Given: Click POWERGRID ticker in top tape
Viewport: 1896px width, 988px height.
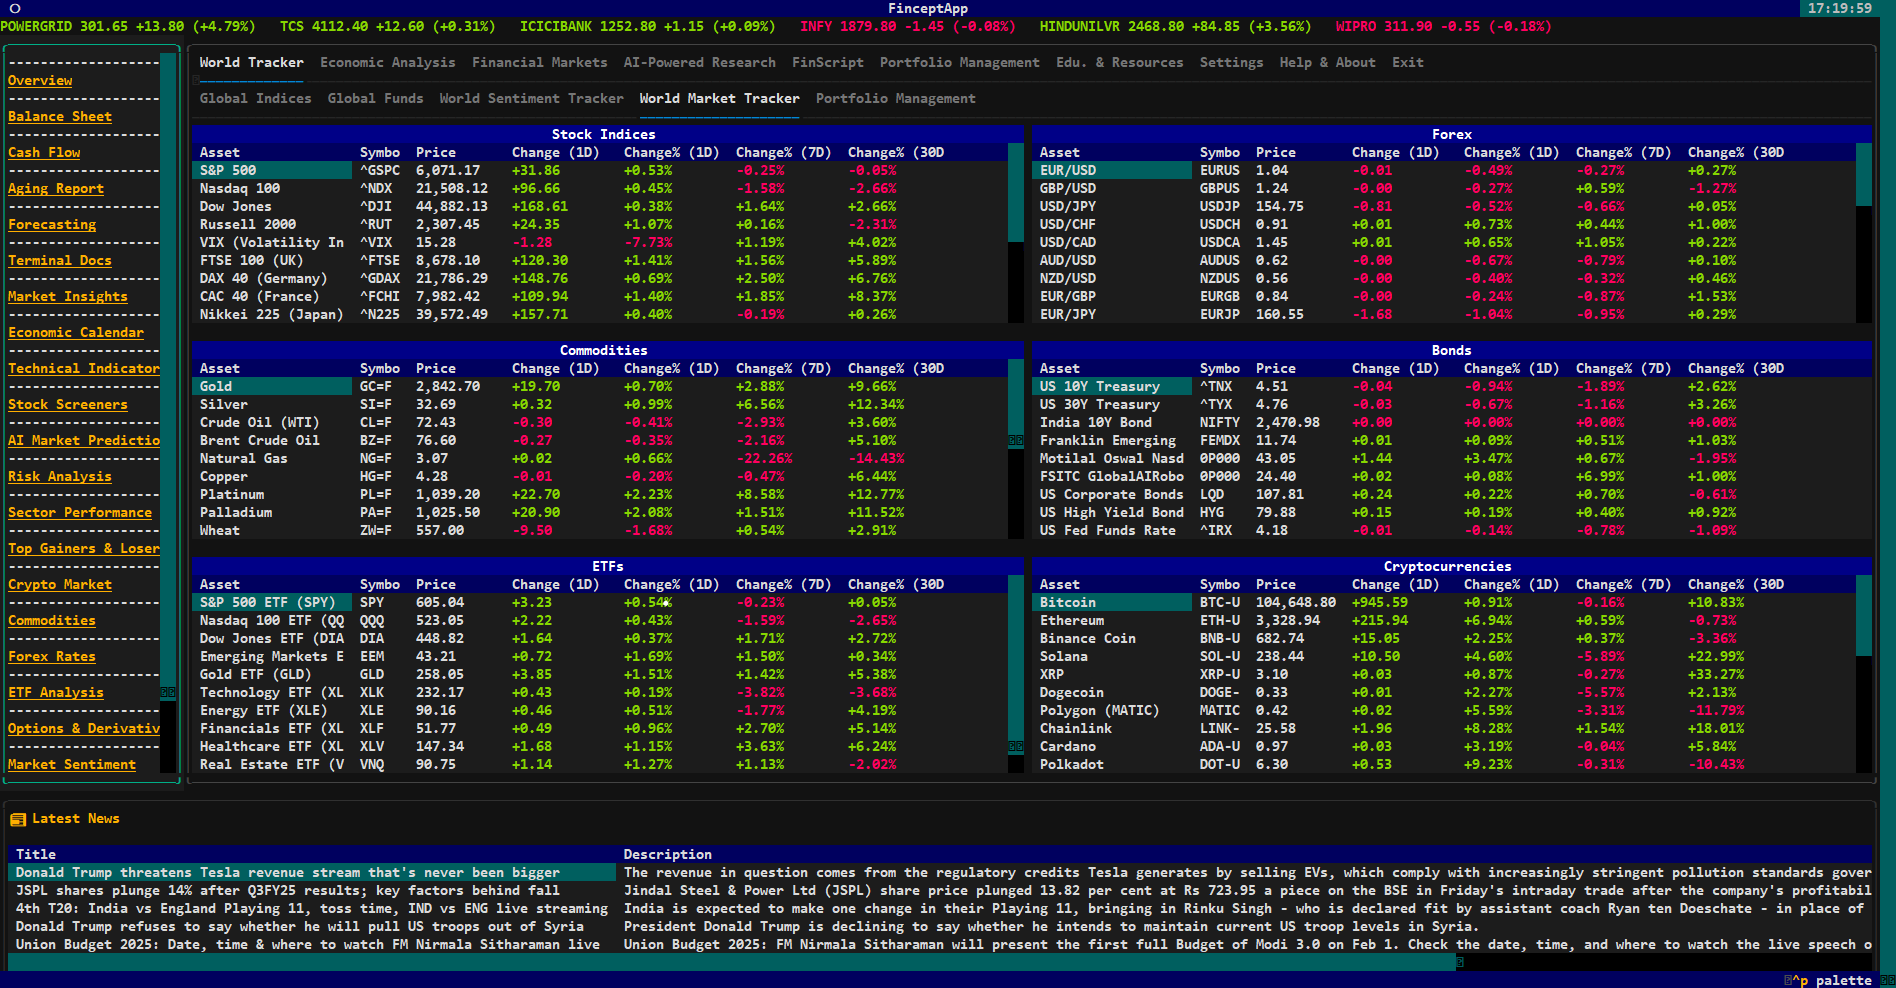Looking at the screenshot, I should (128, 26).
